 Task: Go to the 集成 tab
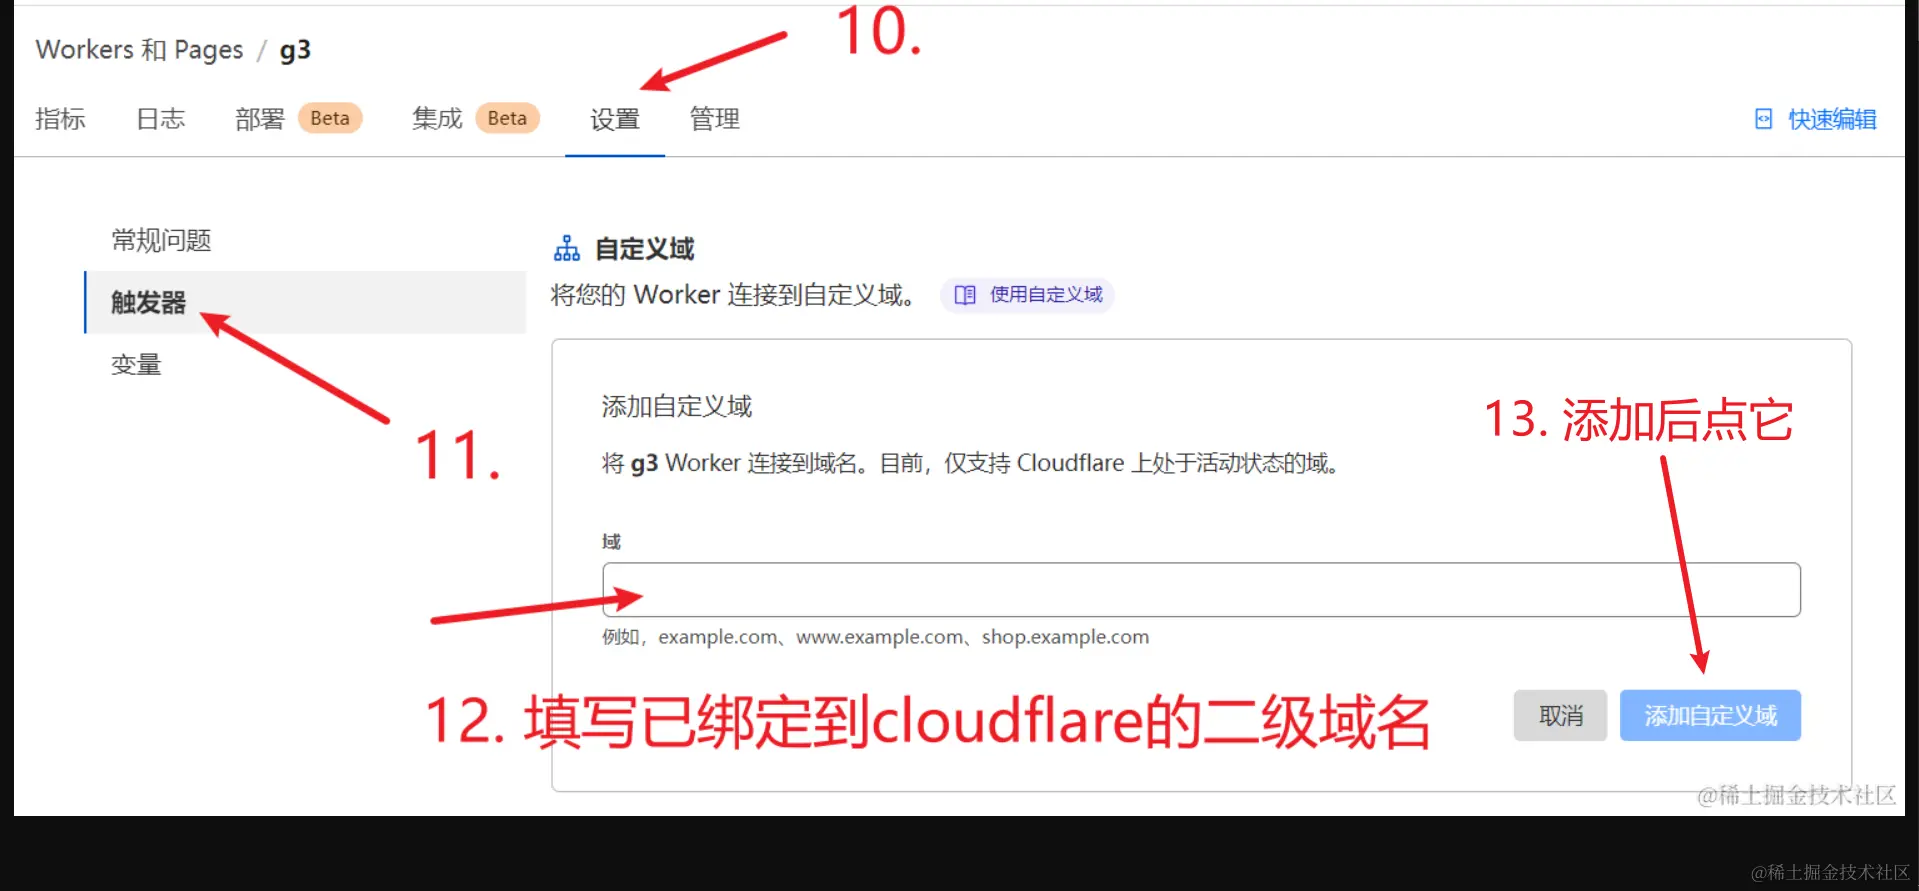click(x=437, y=119)
